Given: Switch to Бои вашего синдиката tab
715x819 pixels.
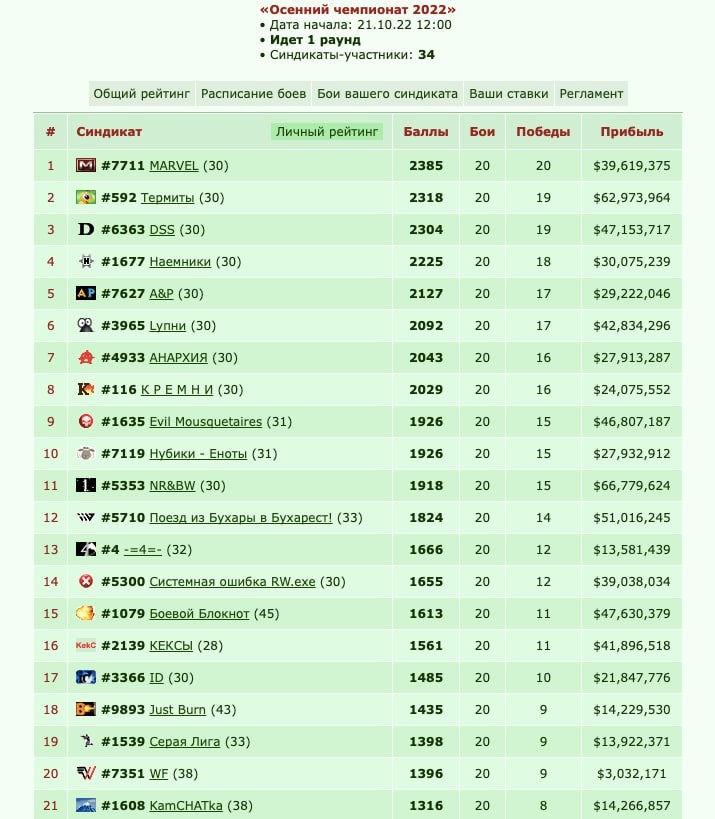Looking at the screenshot, I should tap(388, 93).
